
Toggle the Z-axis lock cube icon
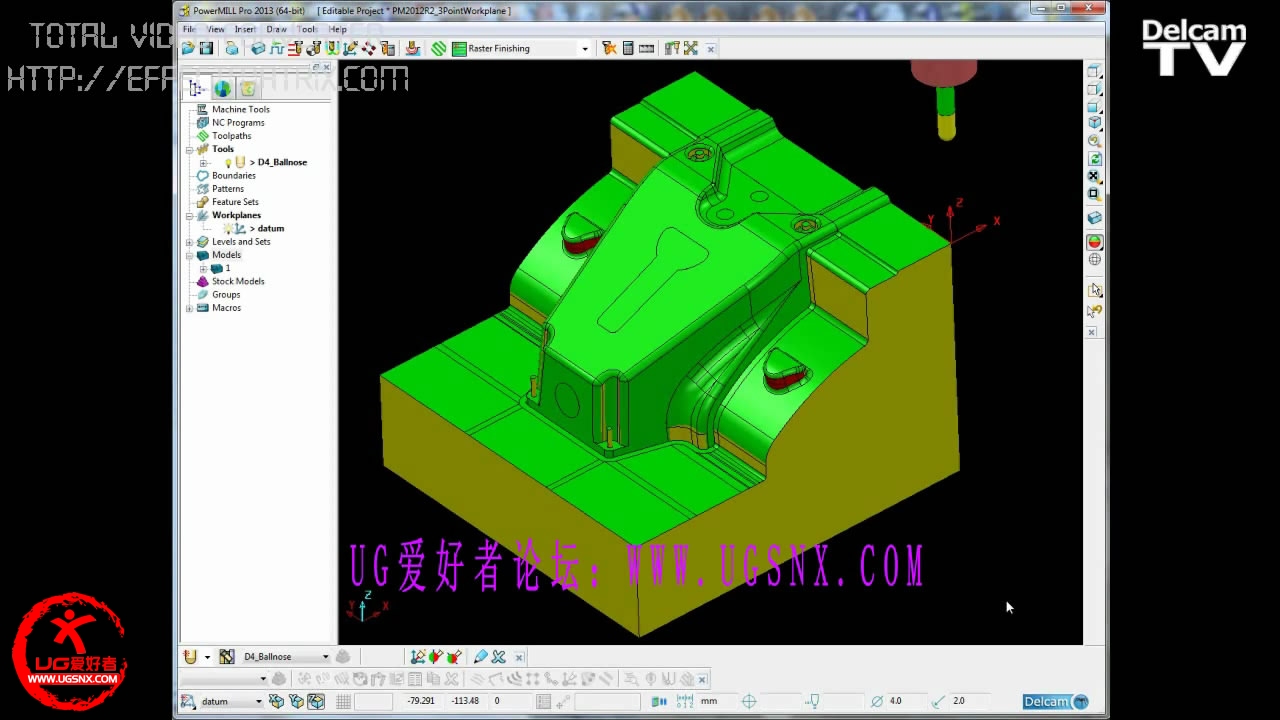[x=316, y=702]
